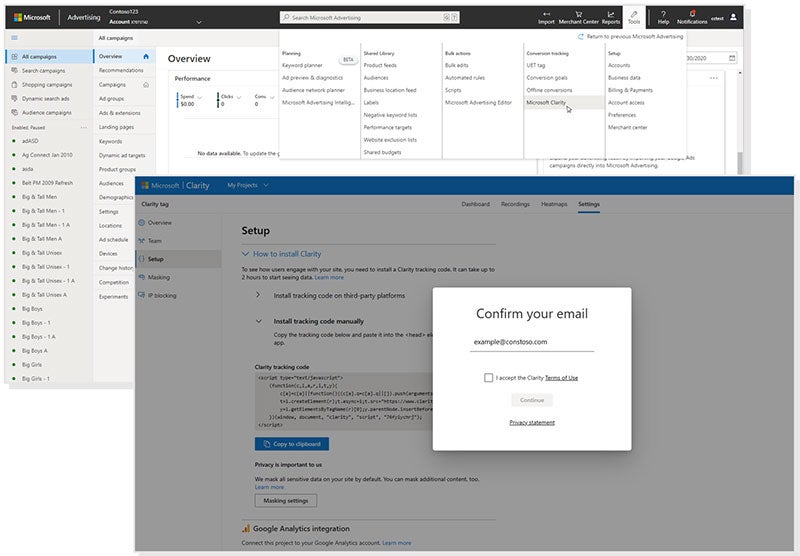Image resolution: width=800 pixels, height=556 pixels.
Task: Click Masking settings button
Action: point(286,501)
